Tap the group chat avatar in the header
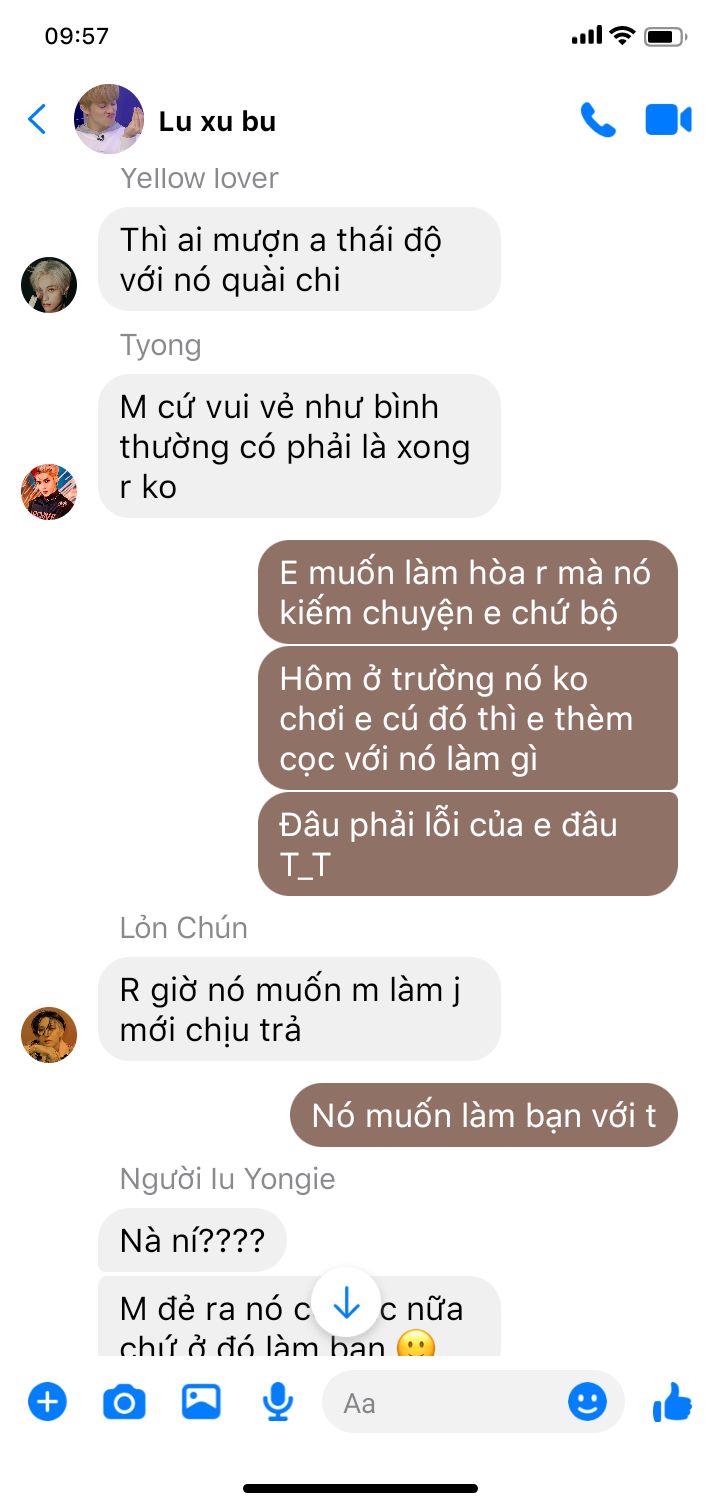 109,119
